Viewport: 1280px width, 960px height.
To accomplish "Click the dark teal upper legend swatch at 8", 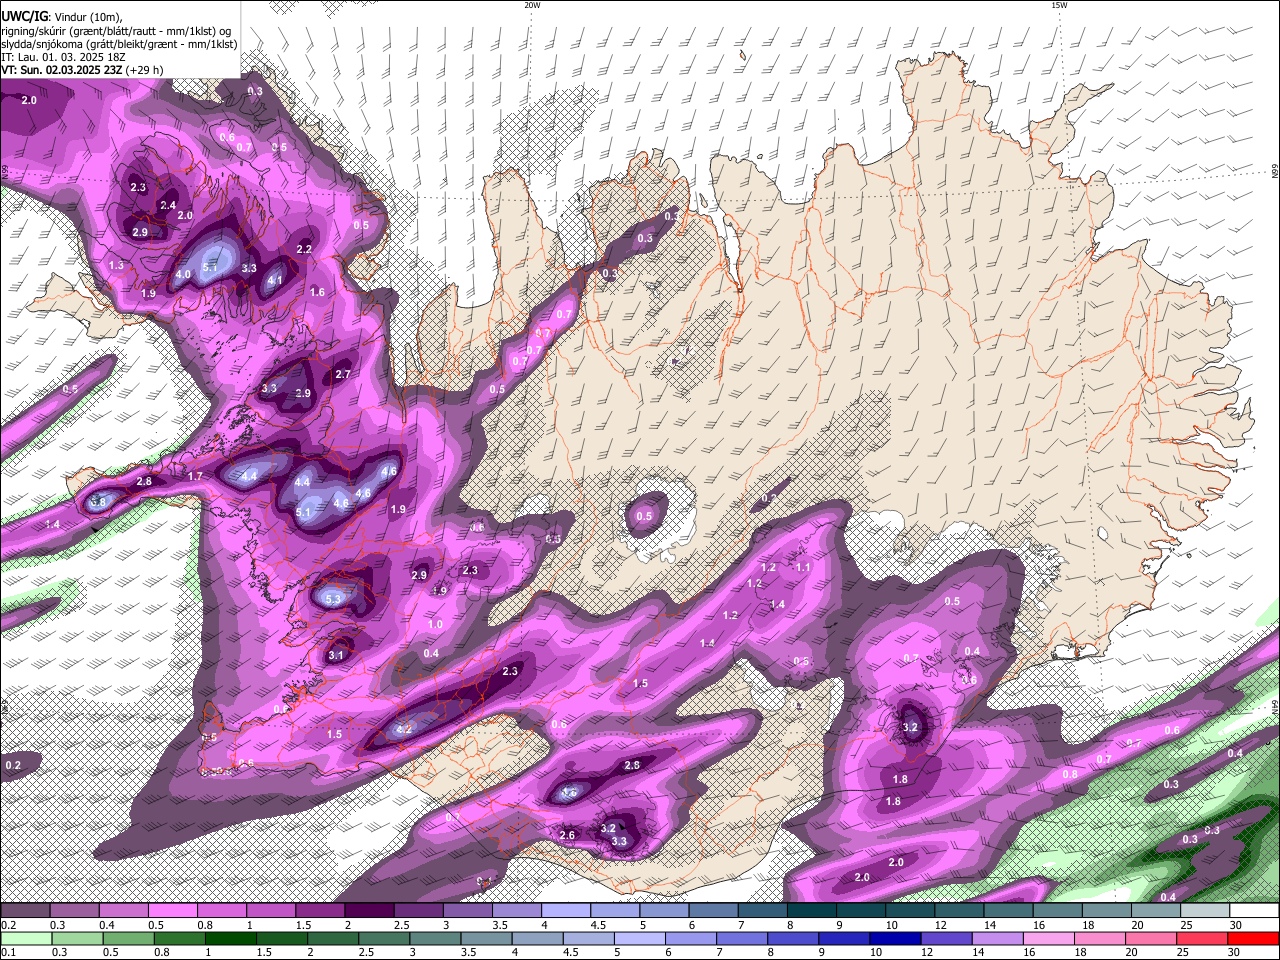I will [811, 911].
